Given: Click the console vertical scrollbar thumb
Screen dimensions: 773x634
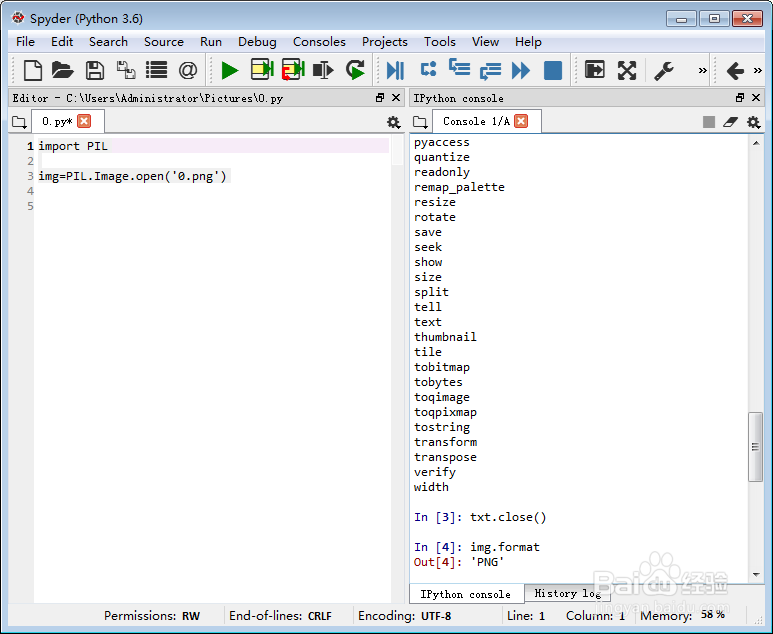Looking at the screenshot, I should pyautogui.click(x=755, y=447).
